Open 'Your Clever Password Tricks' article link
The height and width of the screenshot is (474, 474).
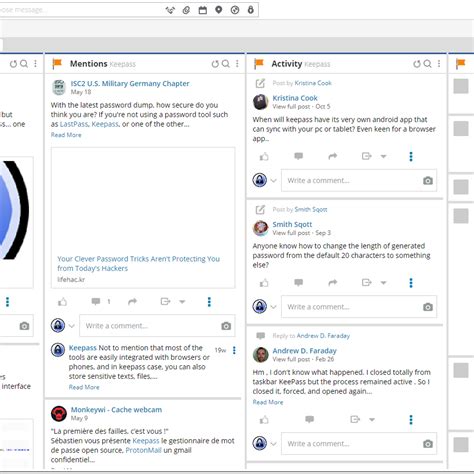click(138, 263)
